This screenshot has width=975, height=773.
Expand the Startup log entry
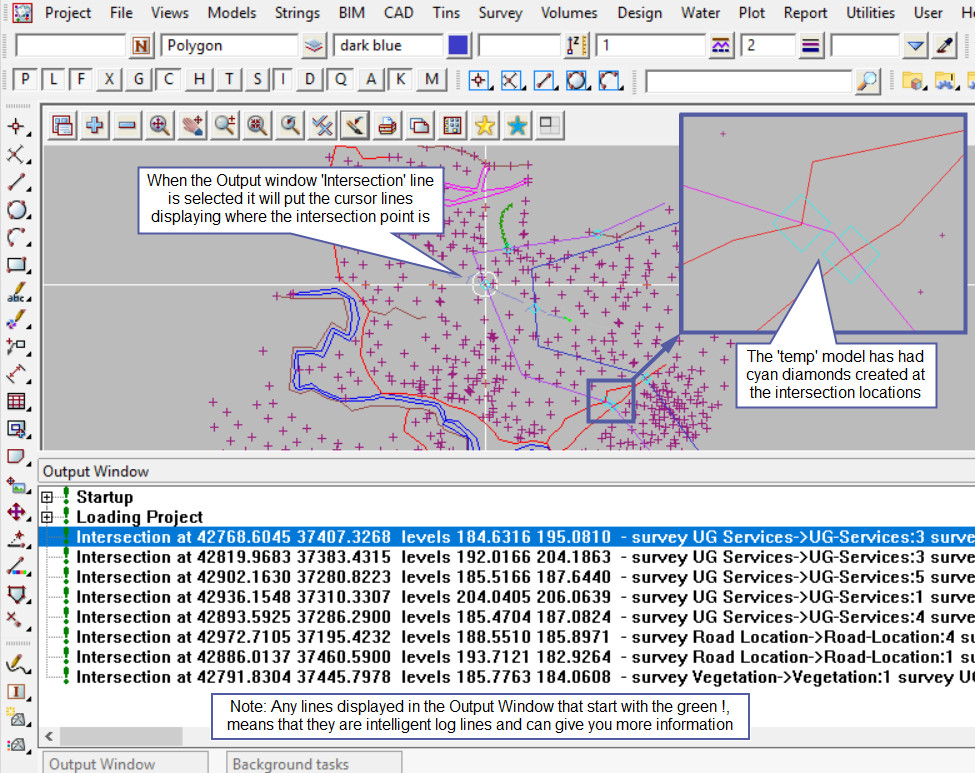coord(48,497)
